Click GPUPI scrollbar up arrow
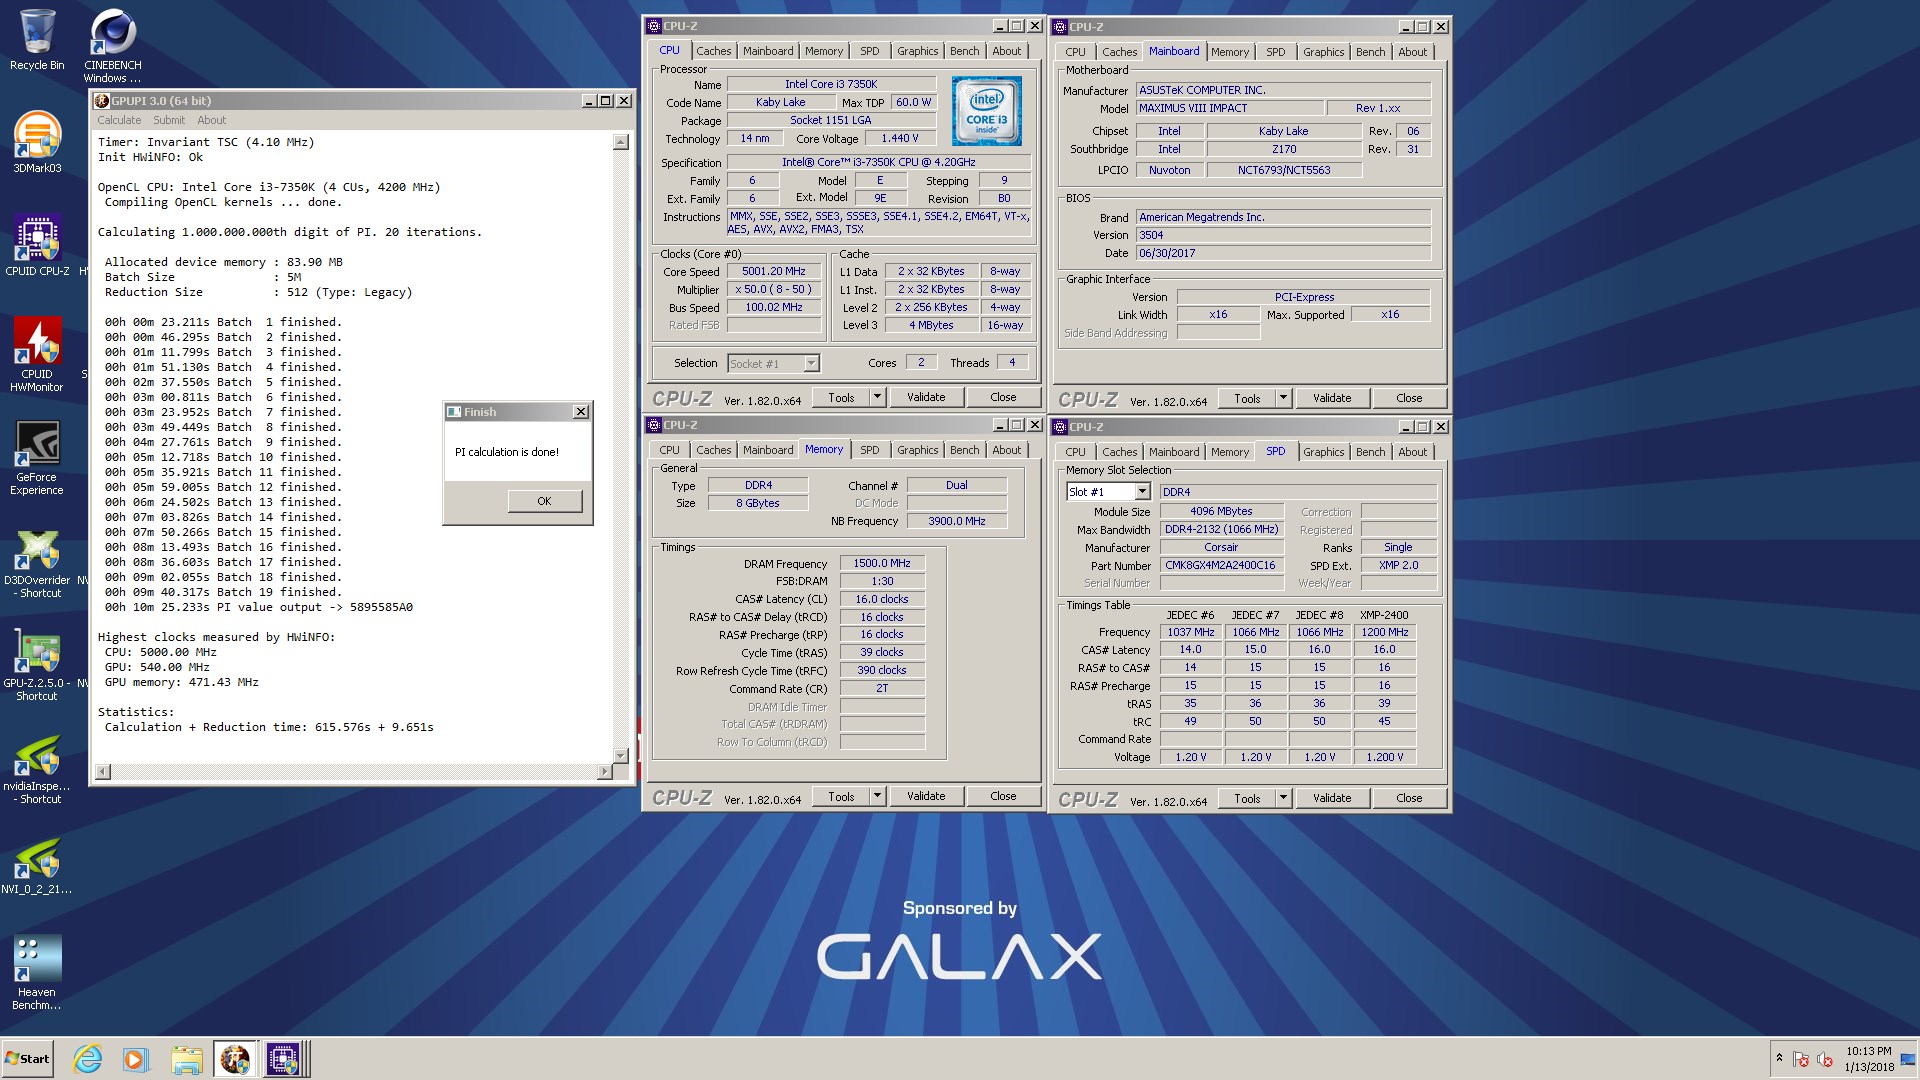Screen dimensions: 1920x1080 620,142
